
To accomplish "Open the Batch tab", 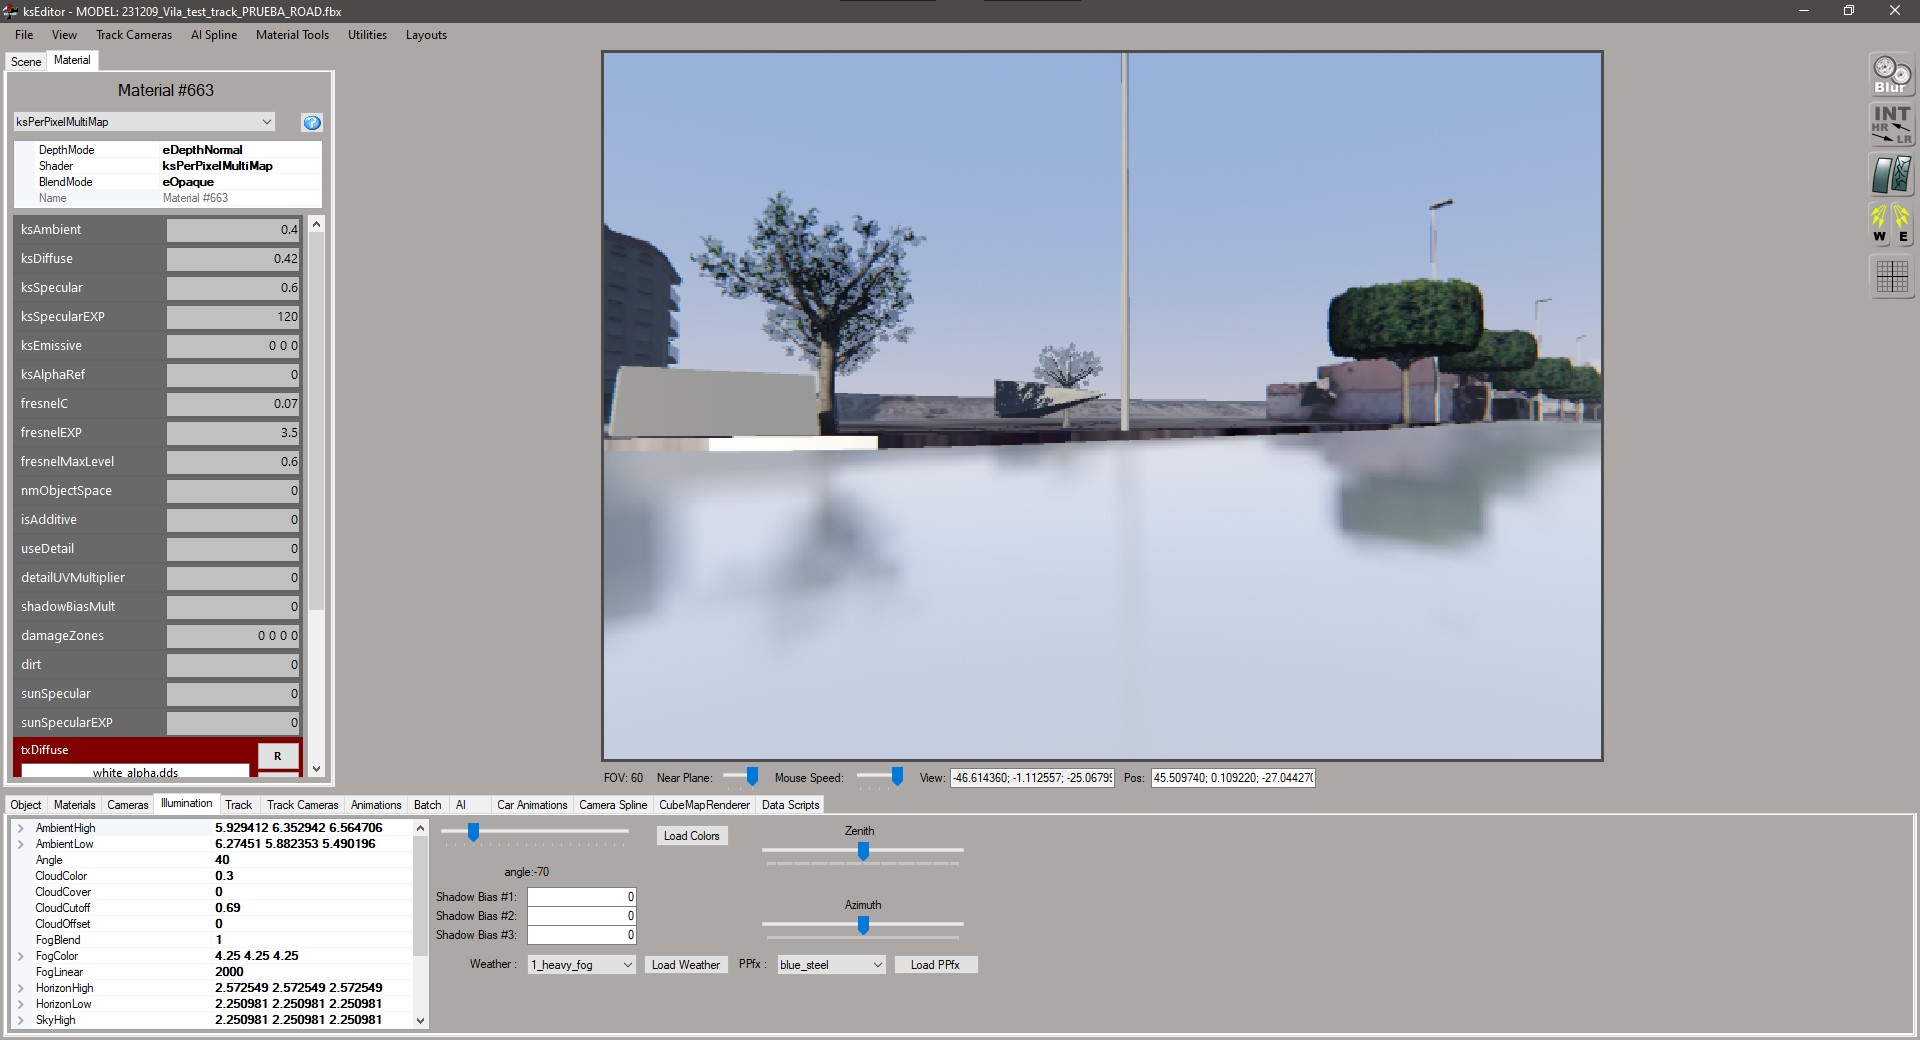I will click(428, 805).
